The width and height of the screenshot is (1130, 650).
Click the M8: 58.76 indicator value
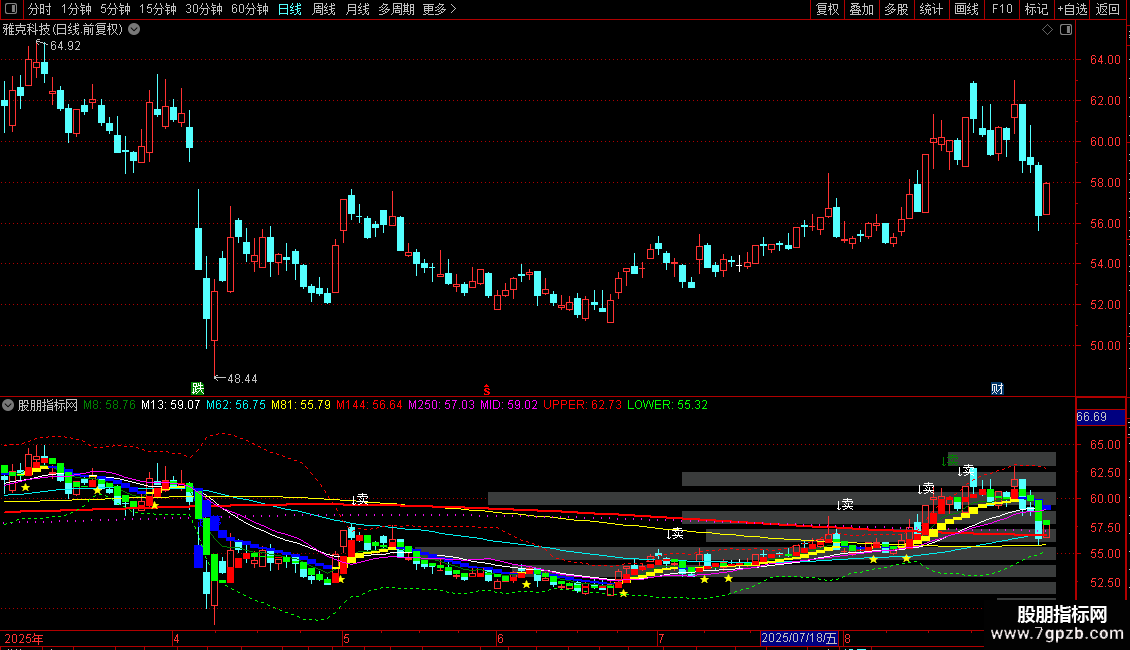(109, 405)
